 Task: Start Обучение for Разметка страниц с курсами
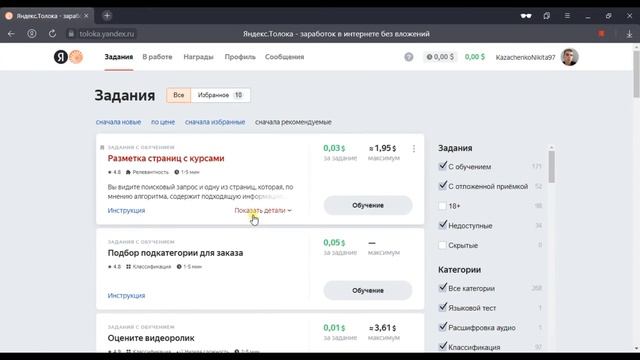pyautogui.click(x=368, y=205)
